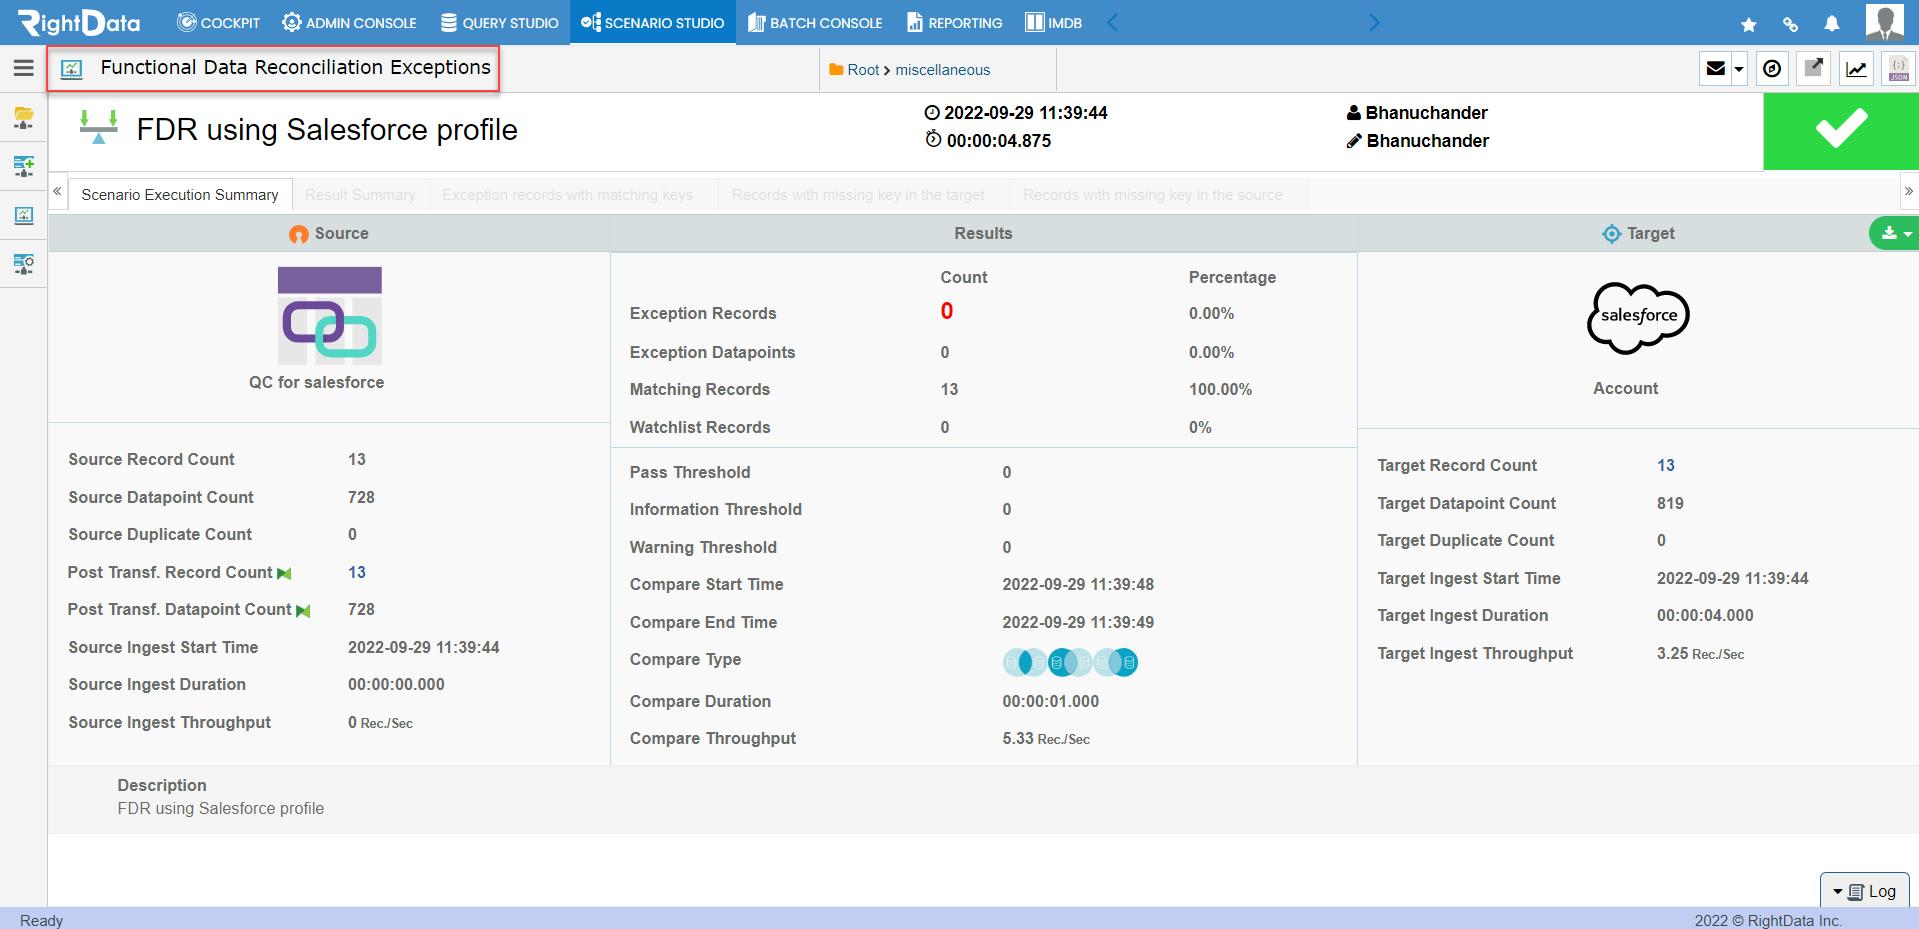Open the Batch Console menu
The image size is (1919, 929).
click(x=815, y=23)
